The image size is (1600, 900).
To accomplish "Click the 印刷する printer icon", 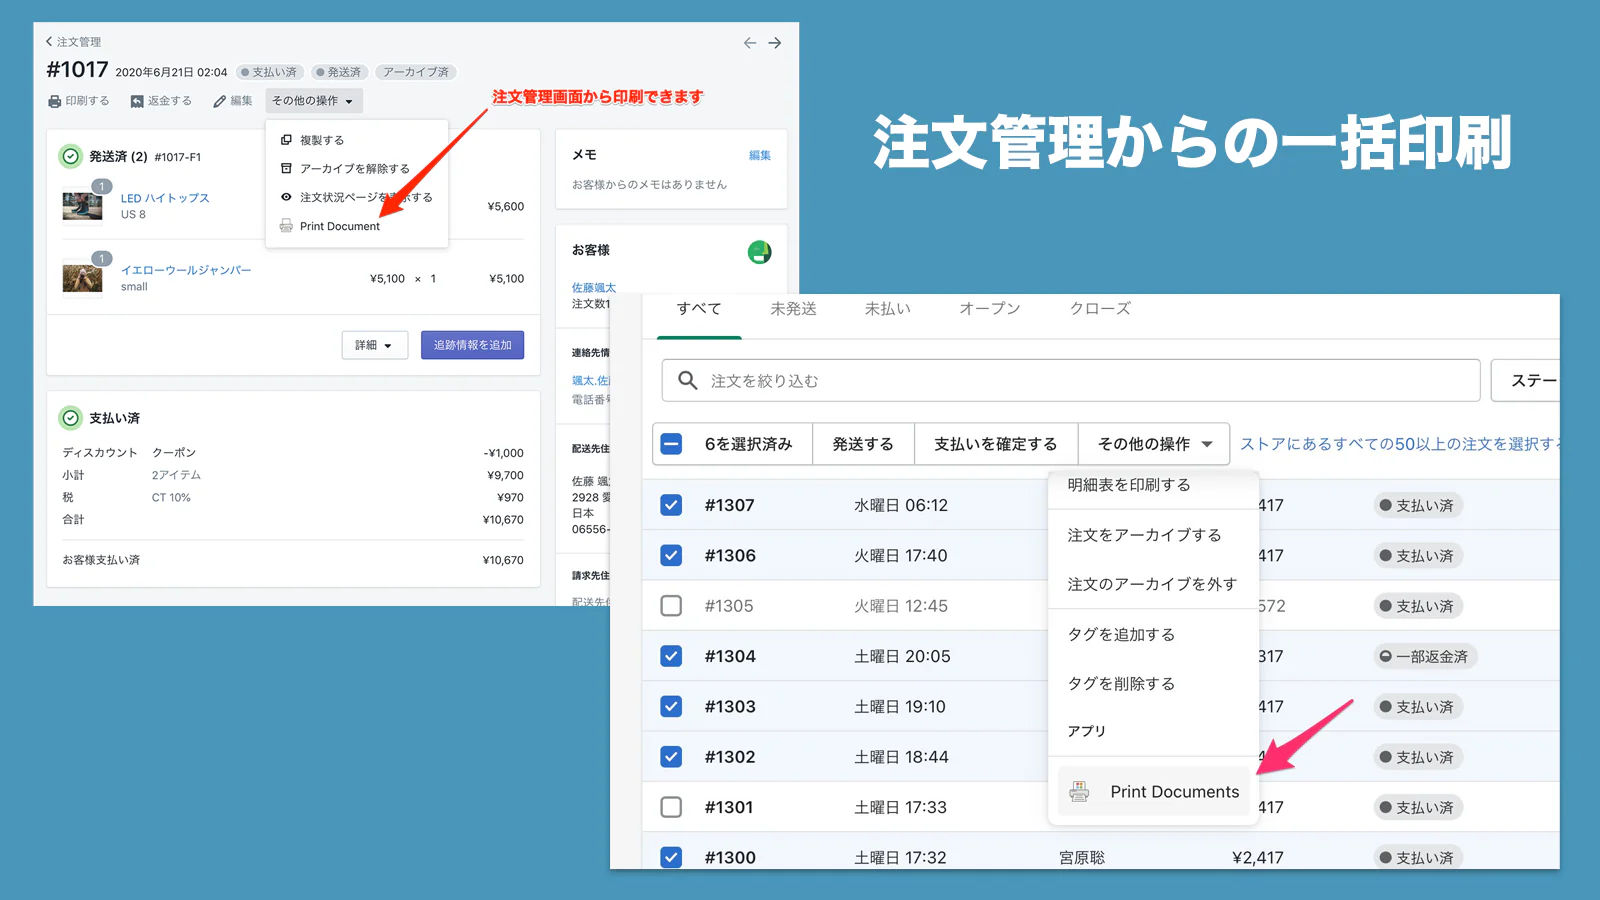I will click(55, 101).
